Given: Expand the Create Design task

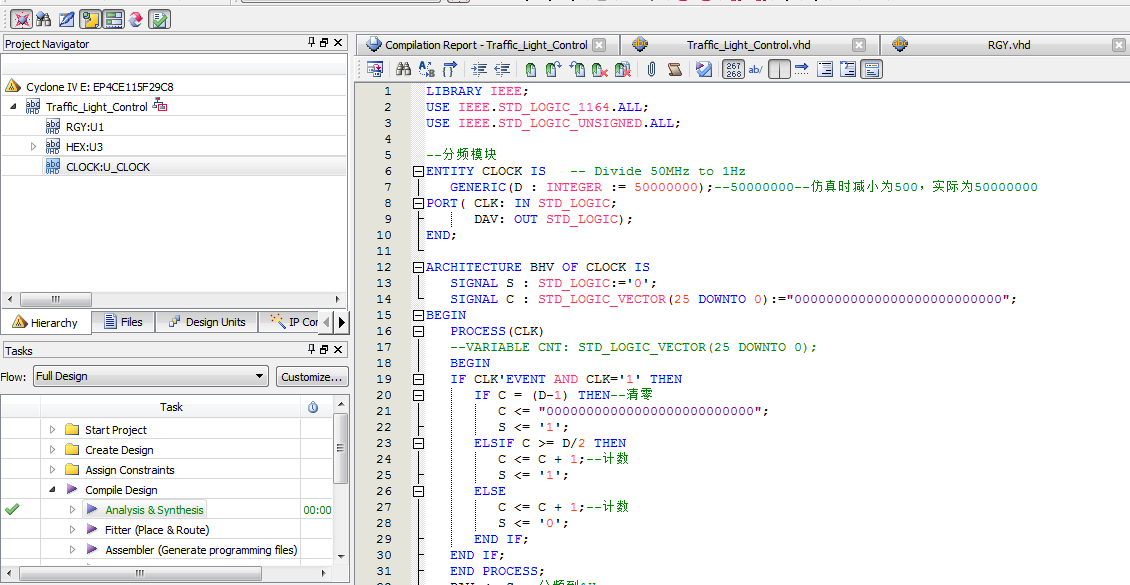Looking at the screenshot, I should (x=52, y=450).
